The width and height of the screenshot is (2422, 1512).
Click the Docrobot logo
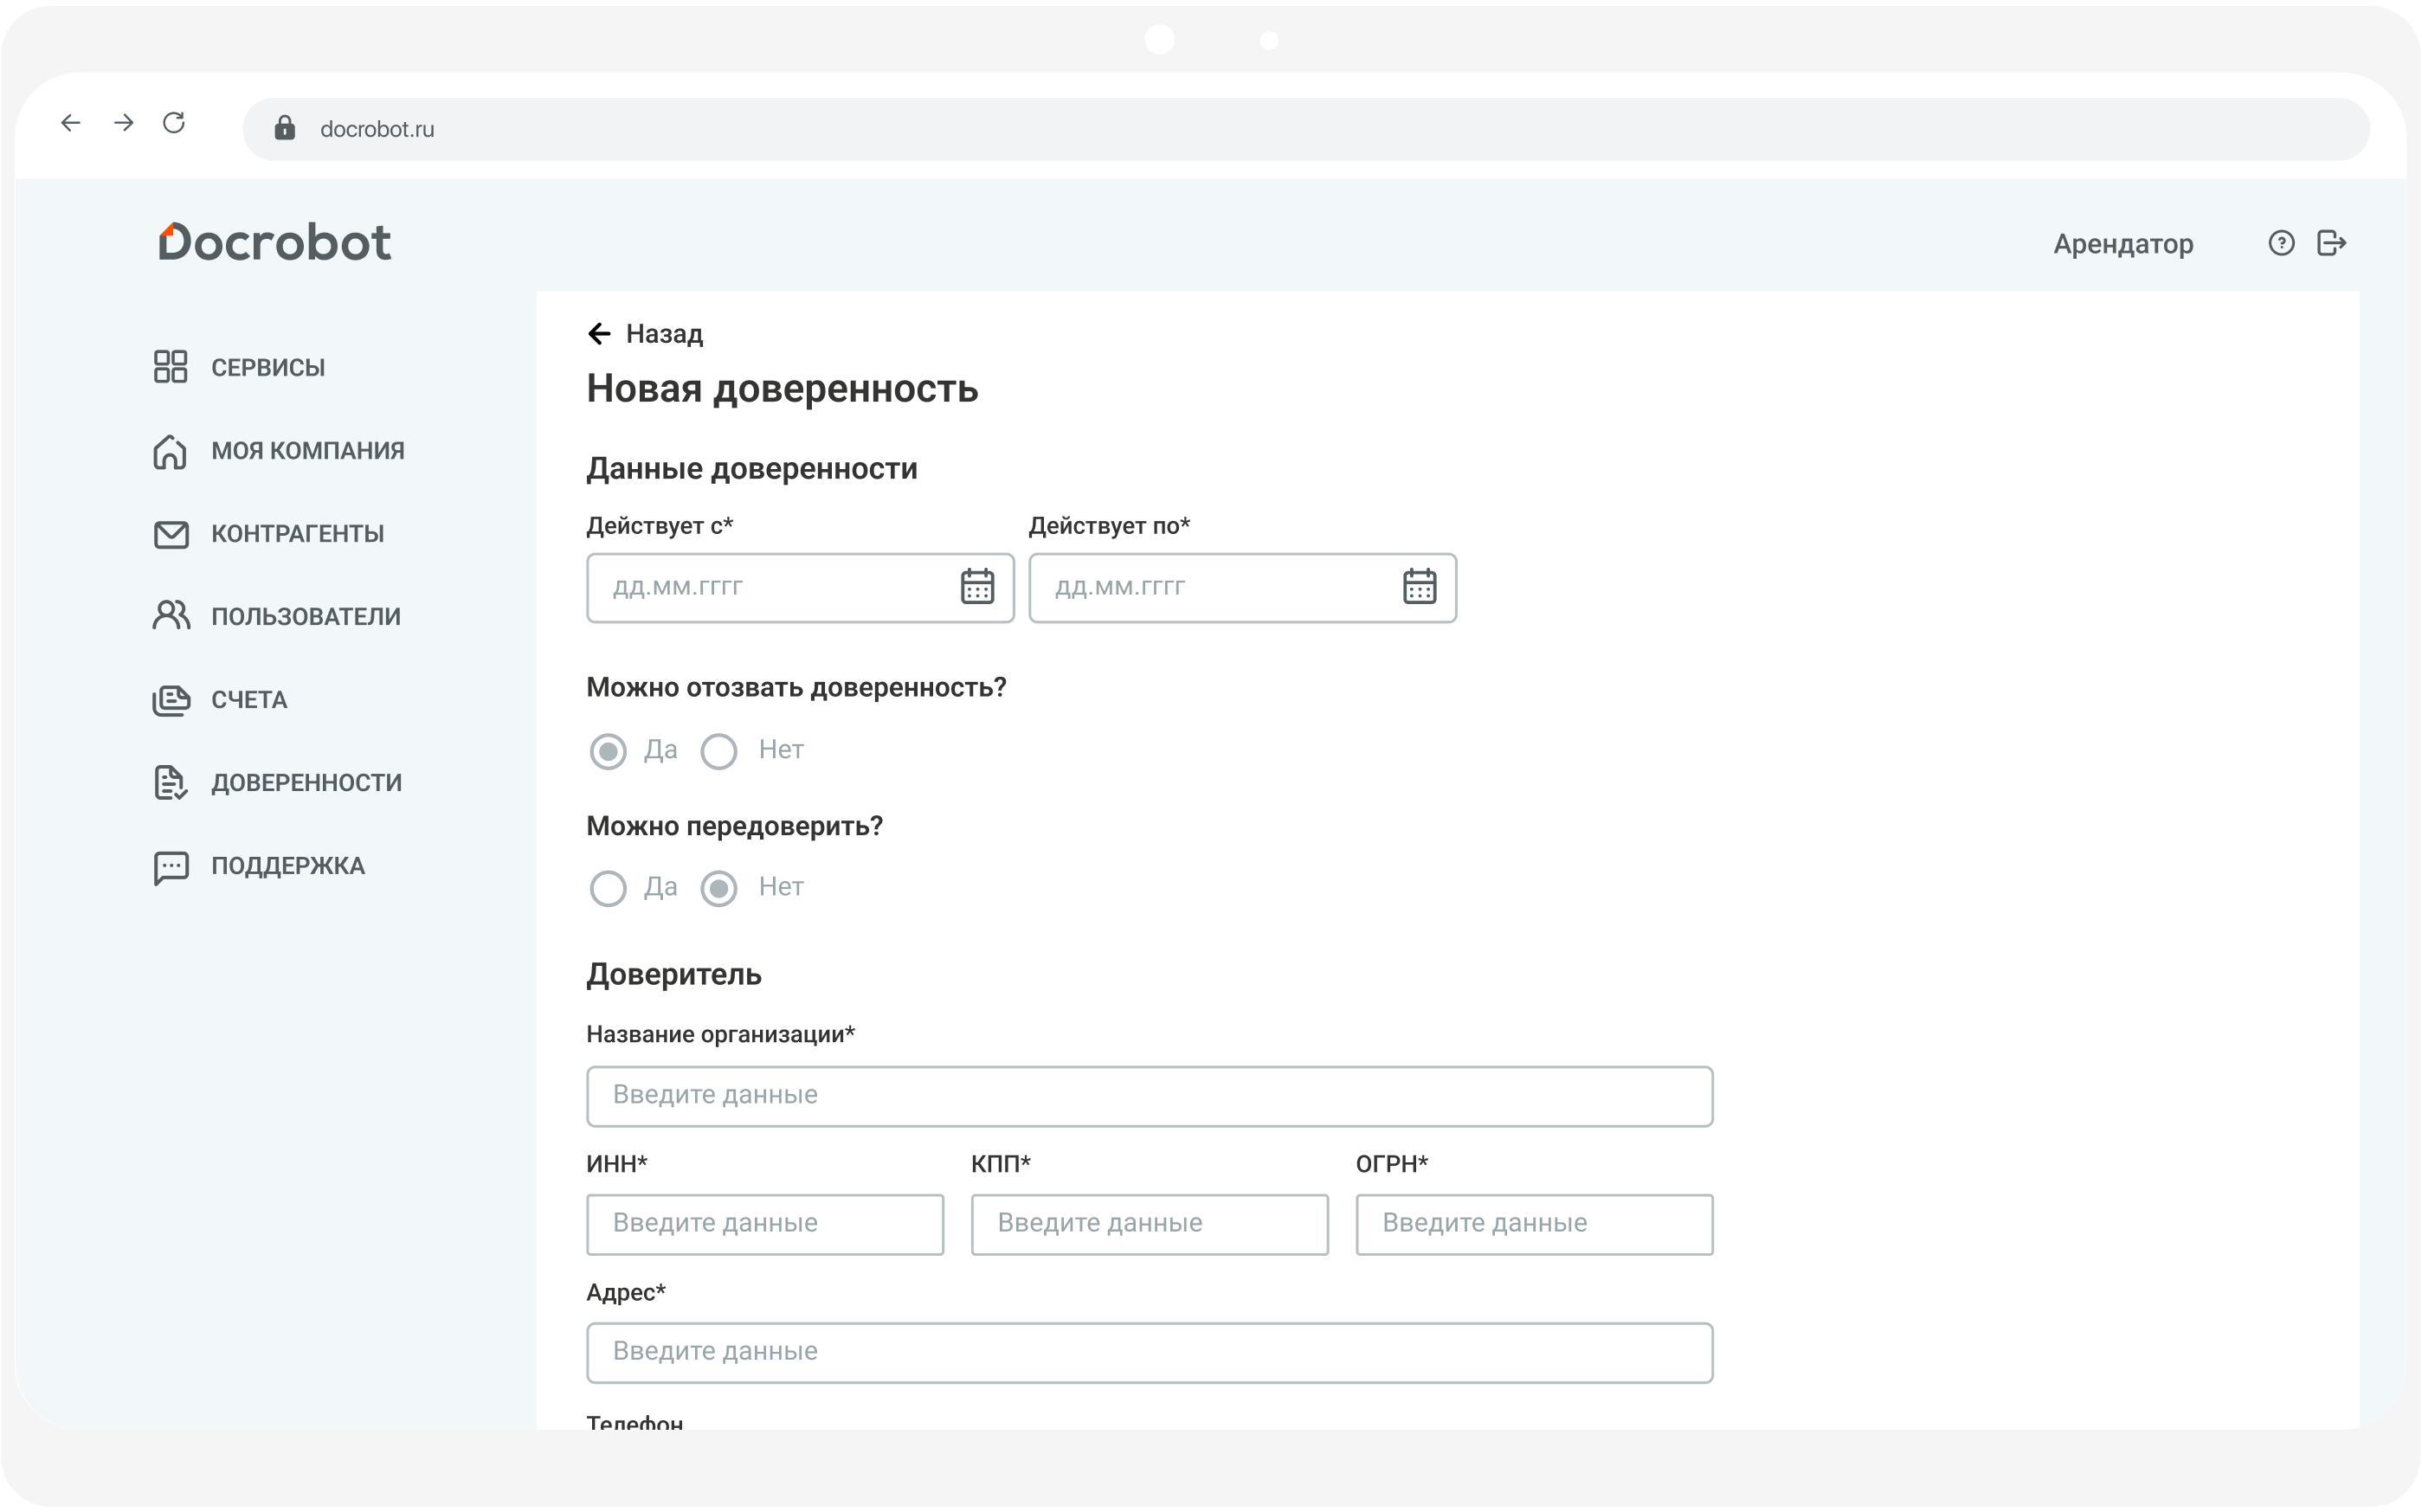(x=275, y=243)
